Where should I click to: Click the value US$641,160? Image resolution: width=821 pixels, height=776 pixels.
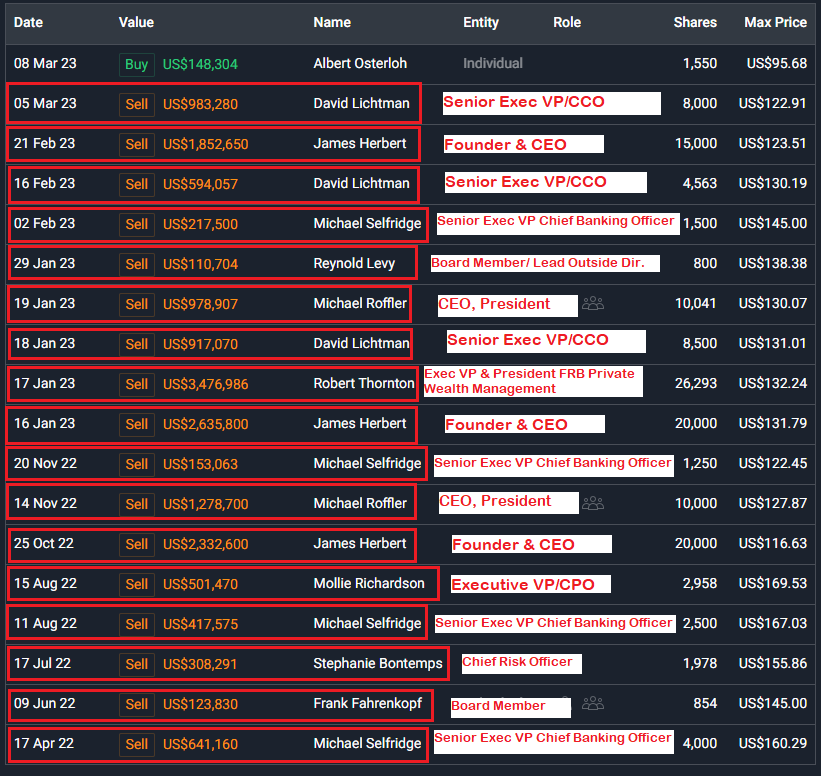click(x=200, y=744)
